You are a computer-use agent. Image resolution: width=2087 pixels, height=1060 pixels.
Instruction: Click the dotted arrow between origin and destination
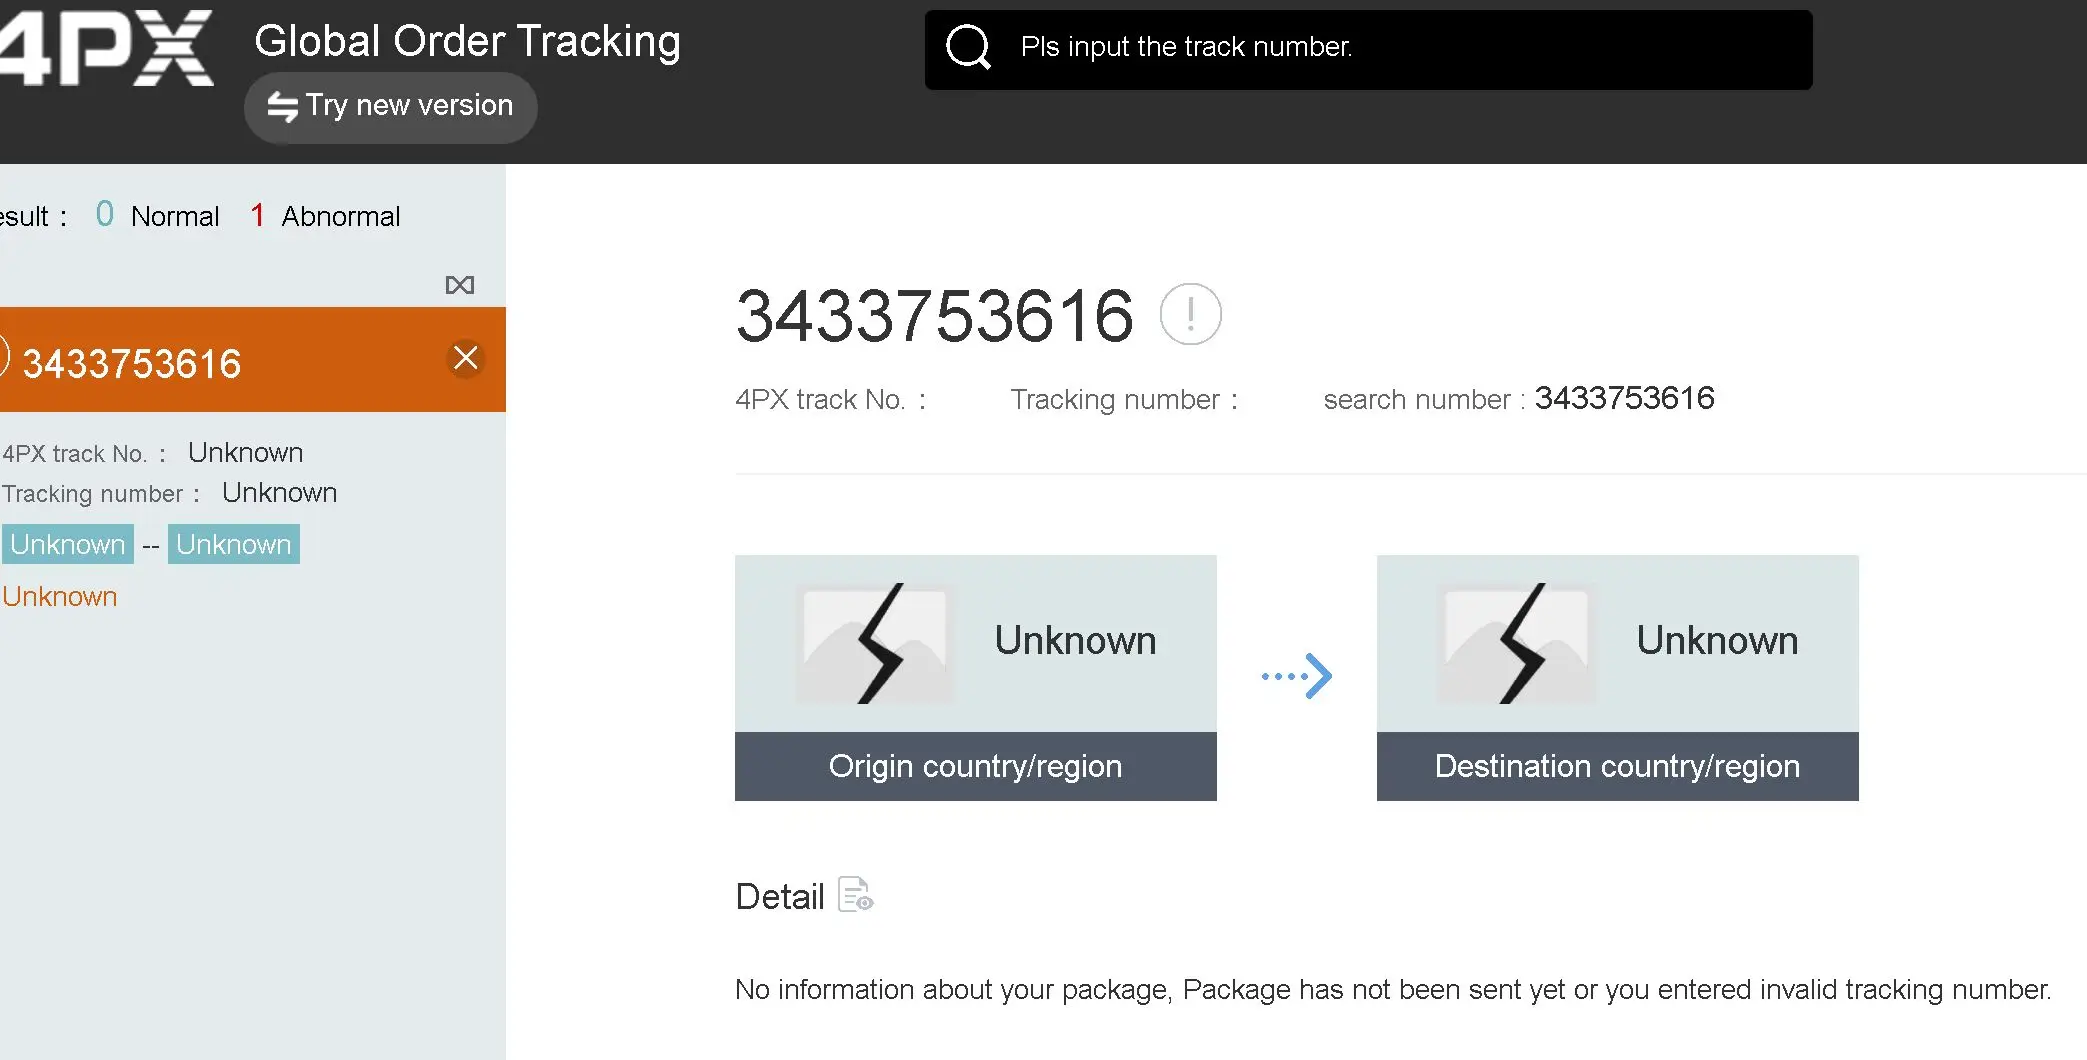click(x=1297, y=676)
